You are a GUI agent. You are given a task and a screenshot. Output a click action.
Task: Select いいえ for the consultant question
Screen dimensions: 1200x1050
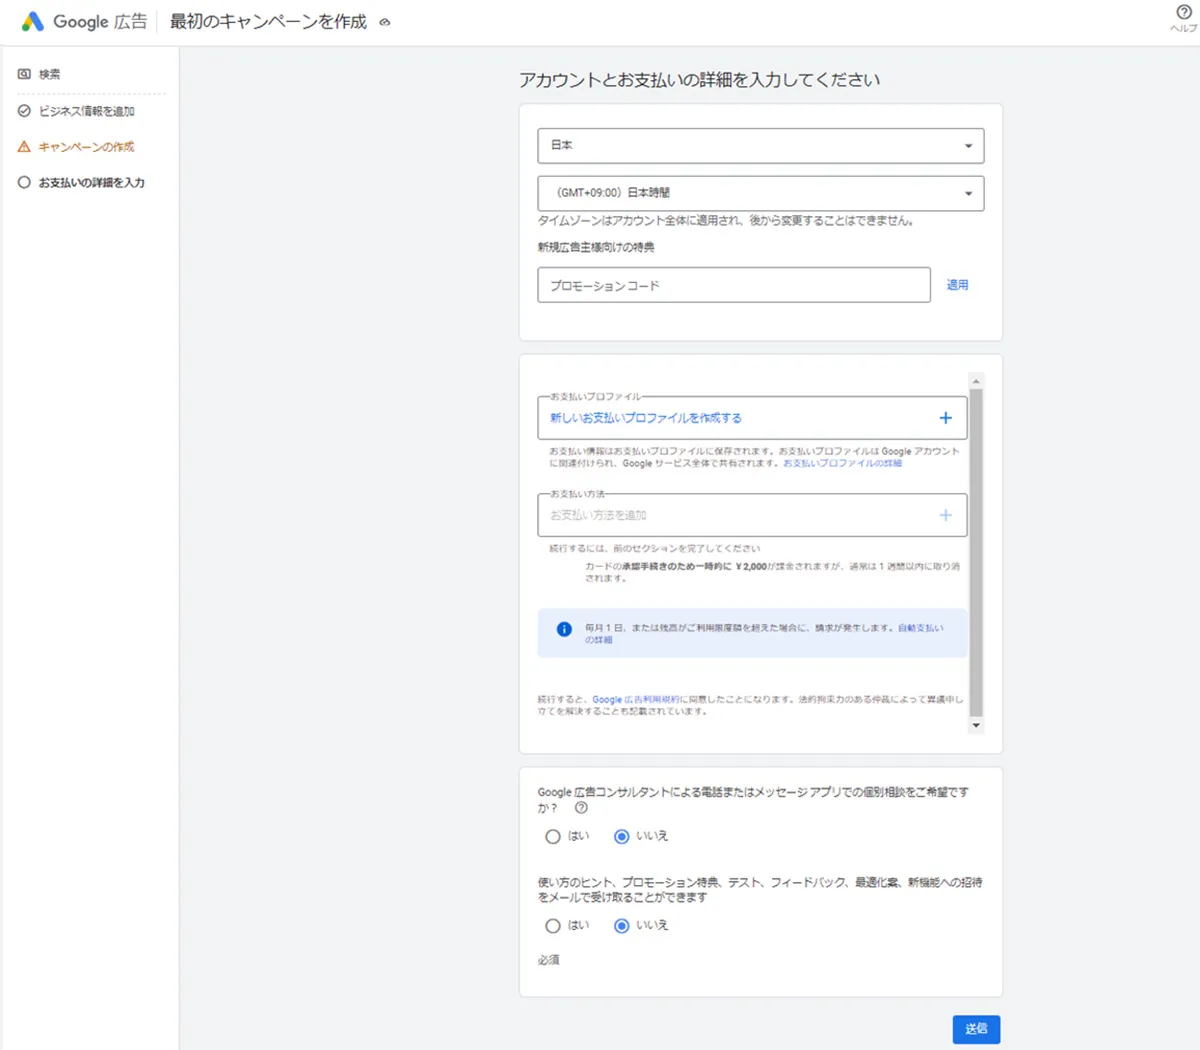622,836
